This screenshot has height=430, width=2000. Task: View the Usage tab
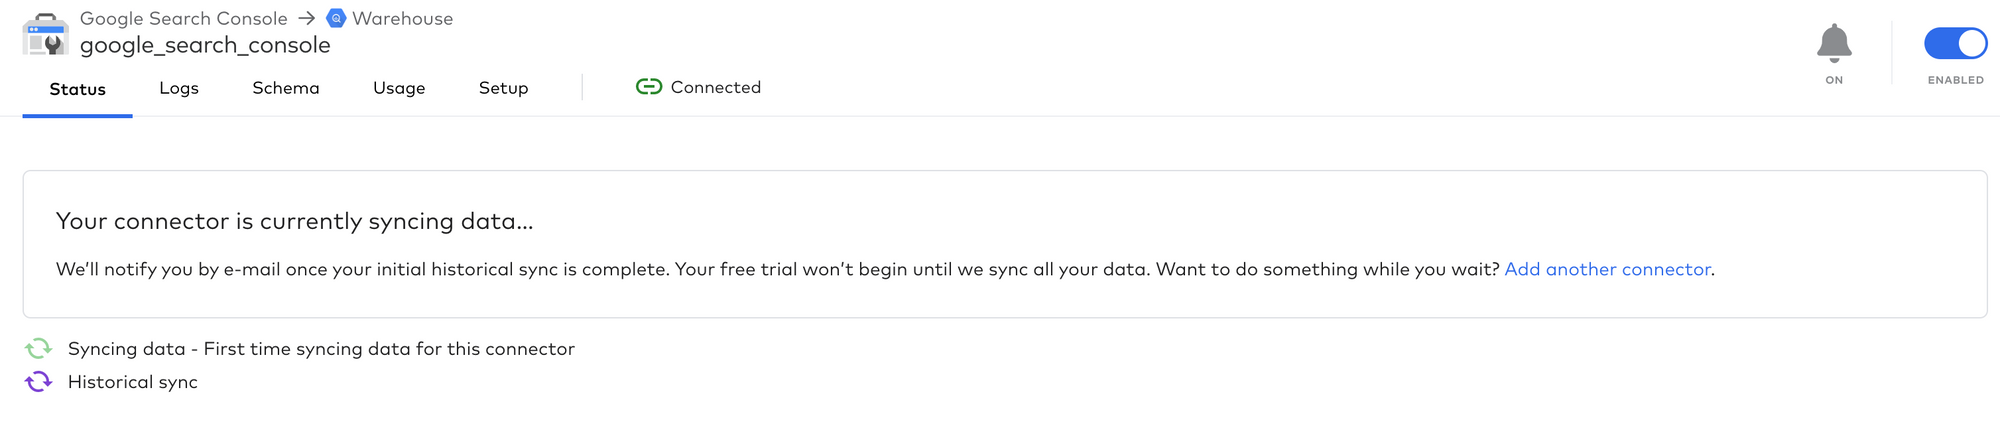coord(399,88)
